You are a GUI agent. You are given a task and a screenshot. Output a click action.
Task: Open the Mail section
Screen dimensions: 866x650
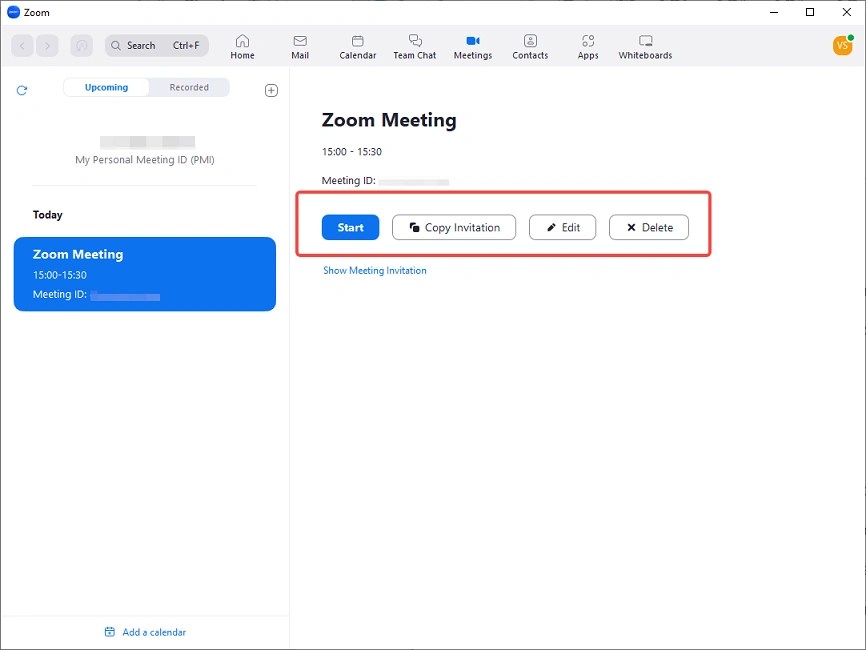point(300,46)
